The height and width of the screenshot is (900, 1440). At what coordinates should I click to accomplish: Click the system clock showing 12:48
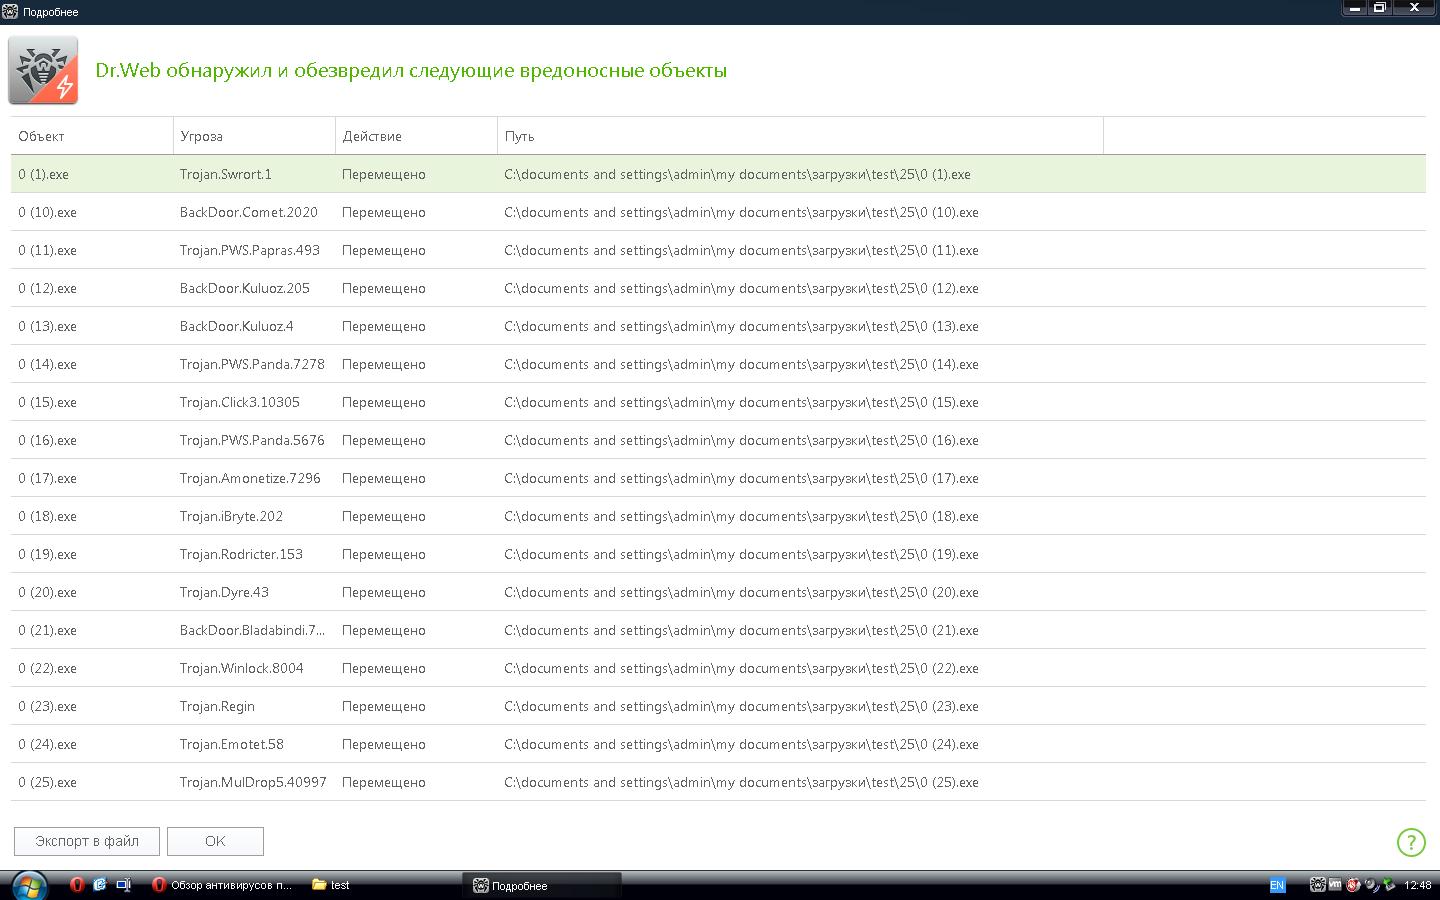[1418, 885]
